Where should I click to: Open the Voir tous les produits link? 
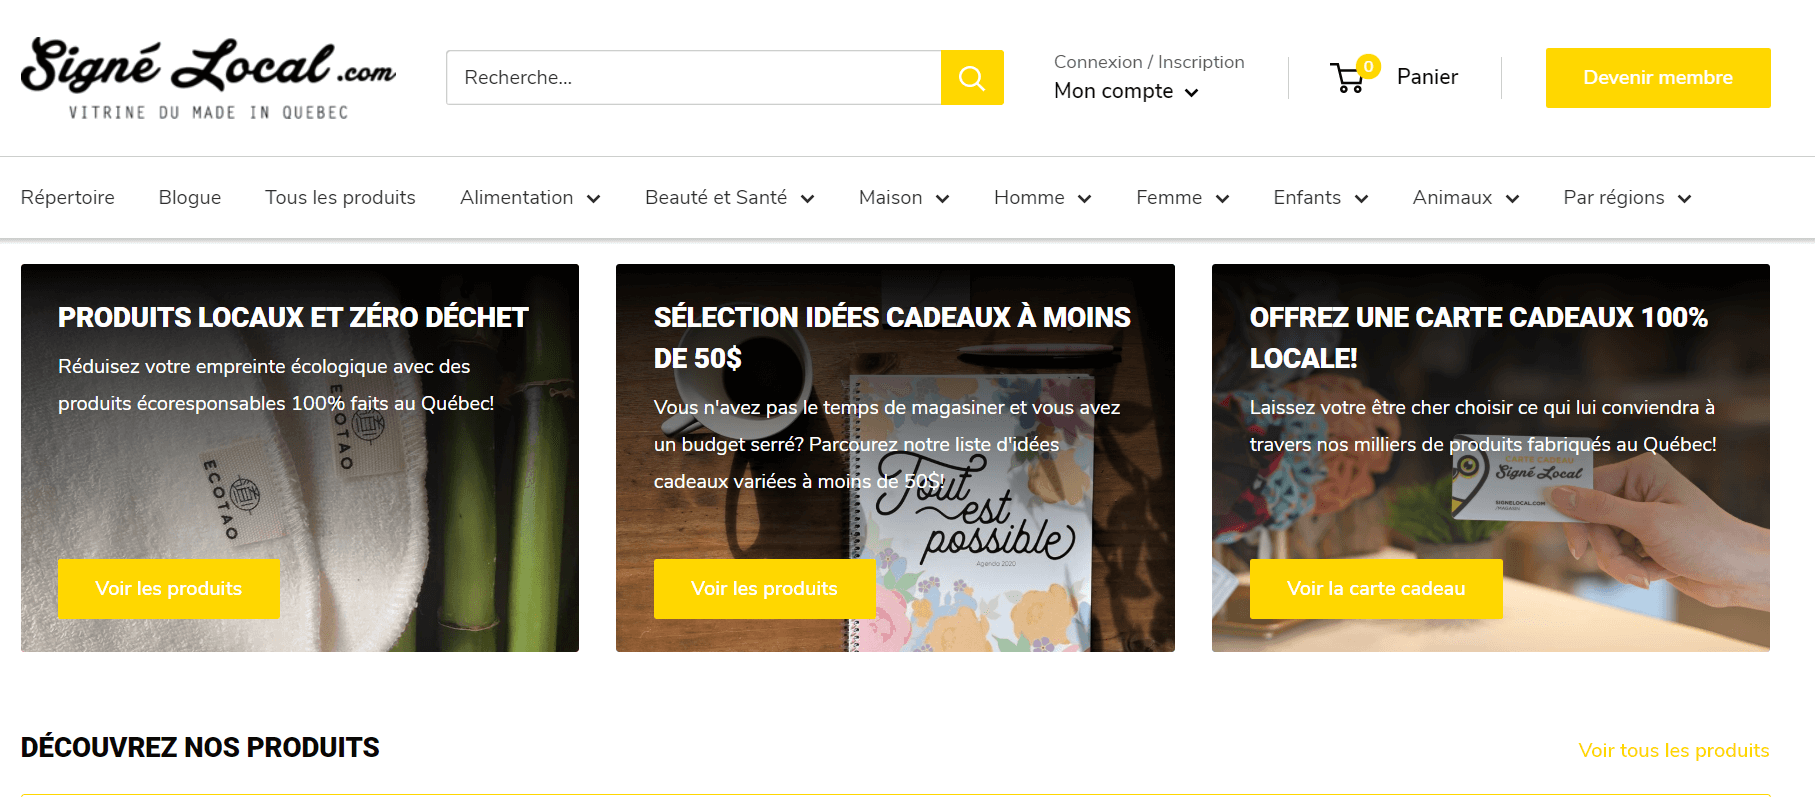(1673, 750)
